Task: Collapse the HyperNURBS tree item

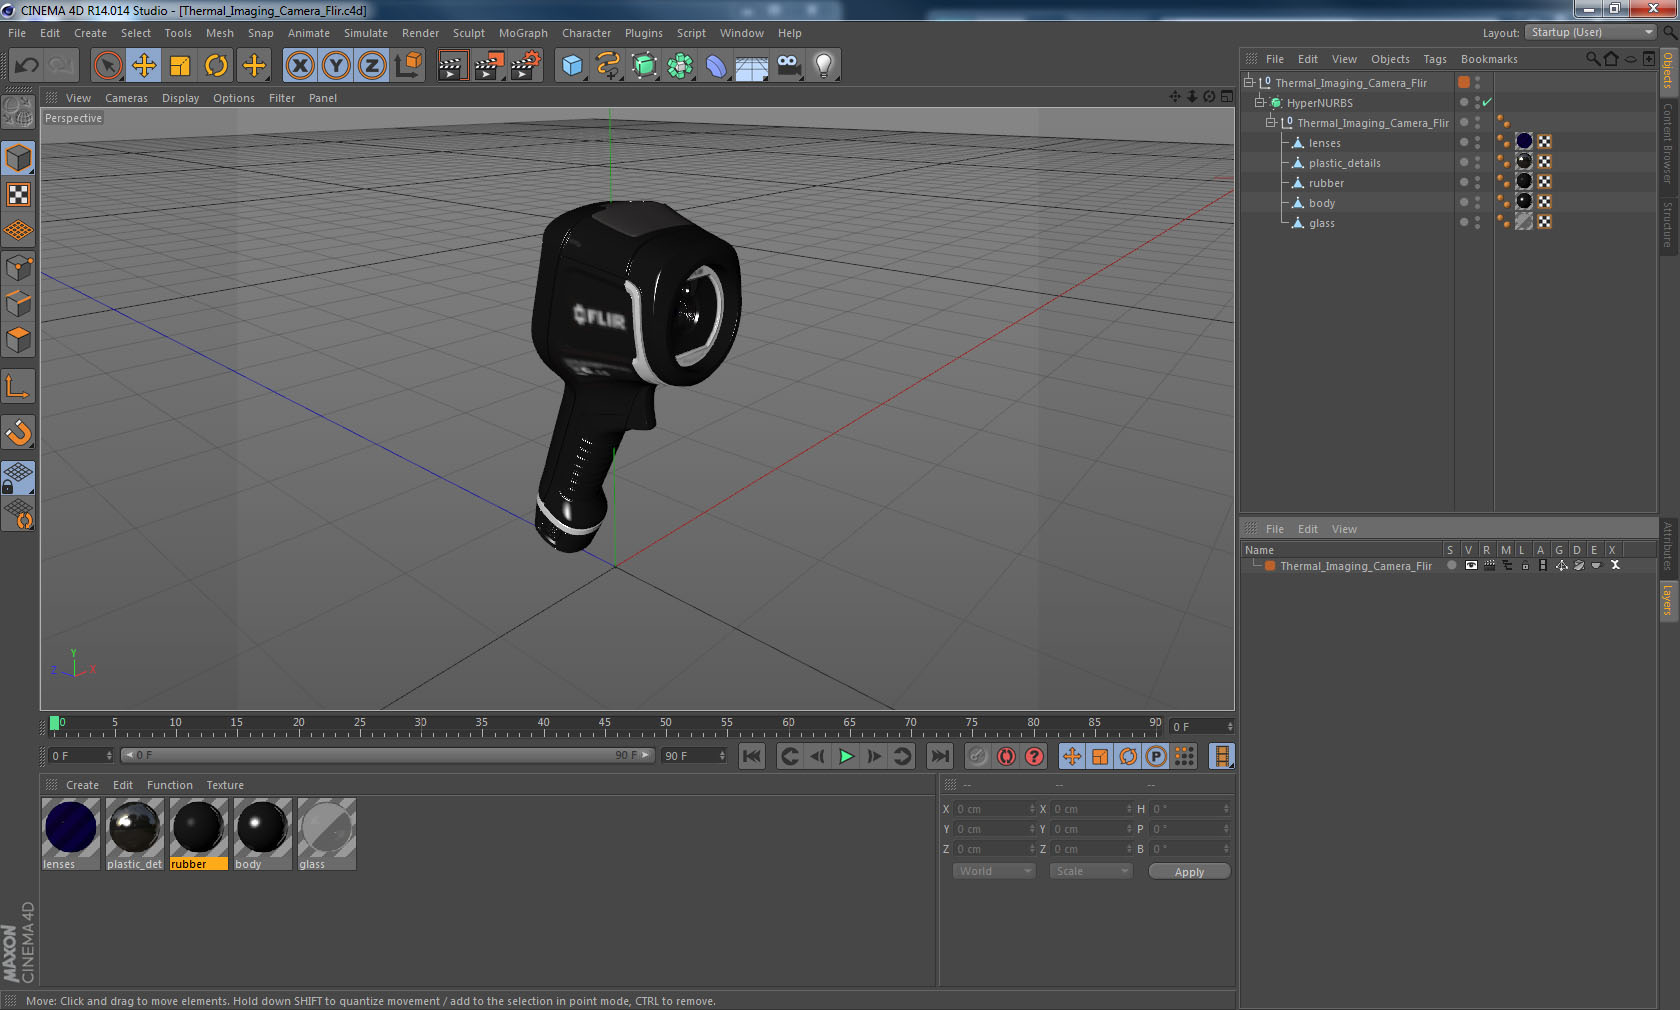Action: pos(1260,103)
